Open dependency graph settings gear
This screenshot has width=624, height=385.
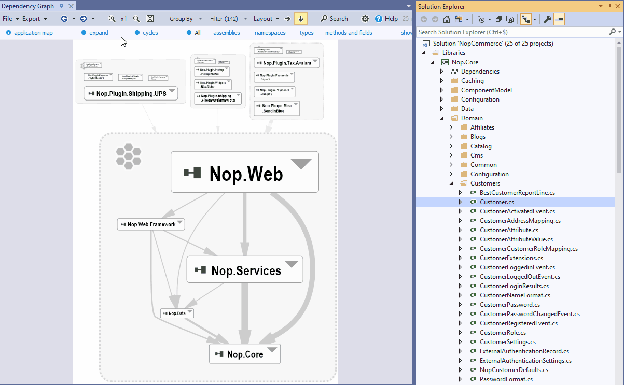pyautogui.click(x=365, y=19)
